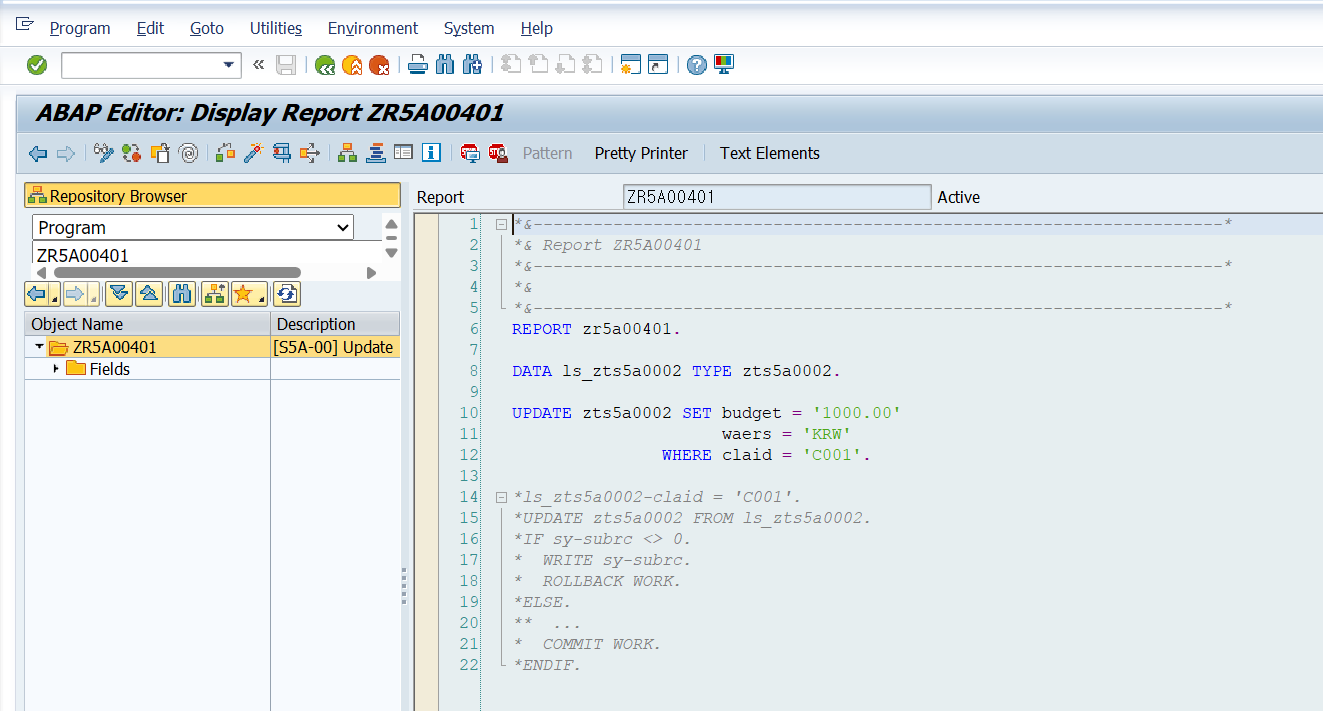The height and width of the screenshot is (711, 1323).
Task: Click the Set/Delete External Breakpoint icon
Action: [497, 153]
